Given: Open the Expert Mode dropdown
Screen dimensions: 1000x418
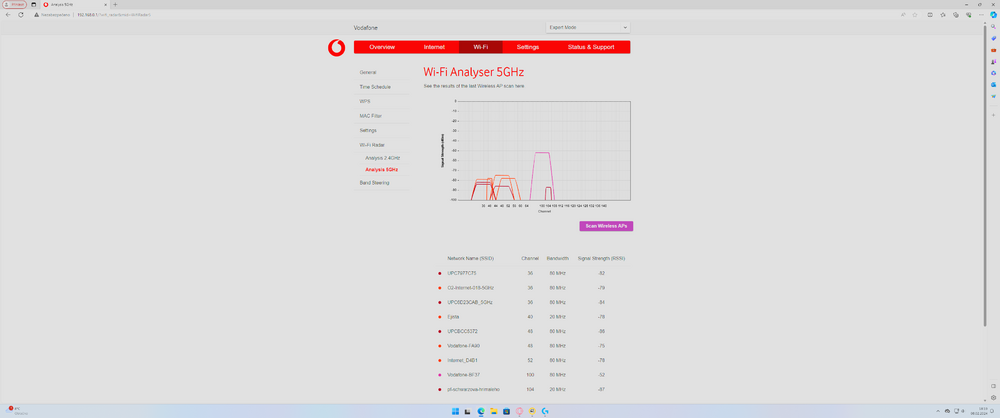Looking at the screenshot, I should pos(587,27).
